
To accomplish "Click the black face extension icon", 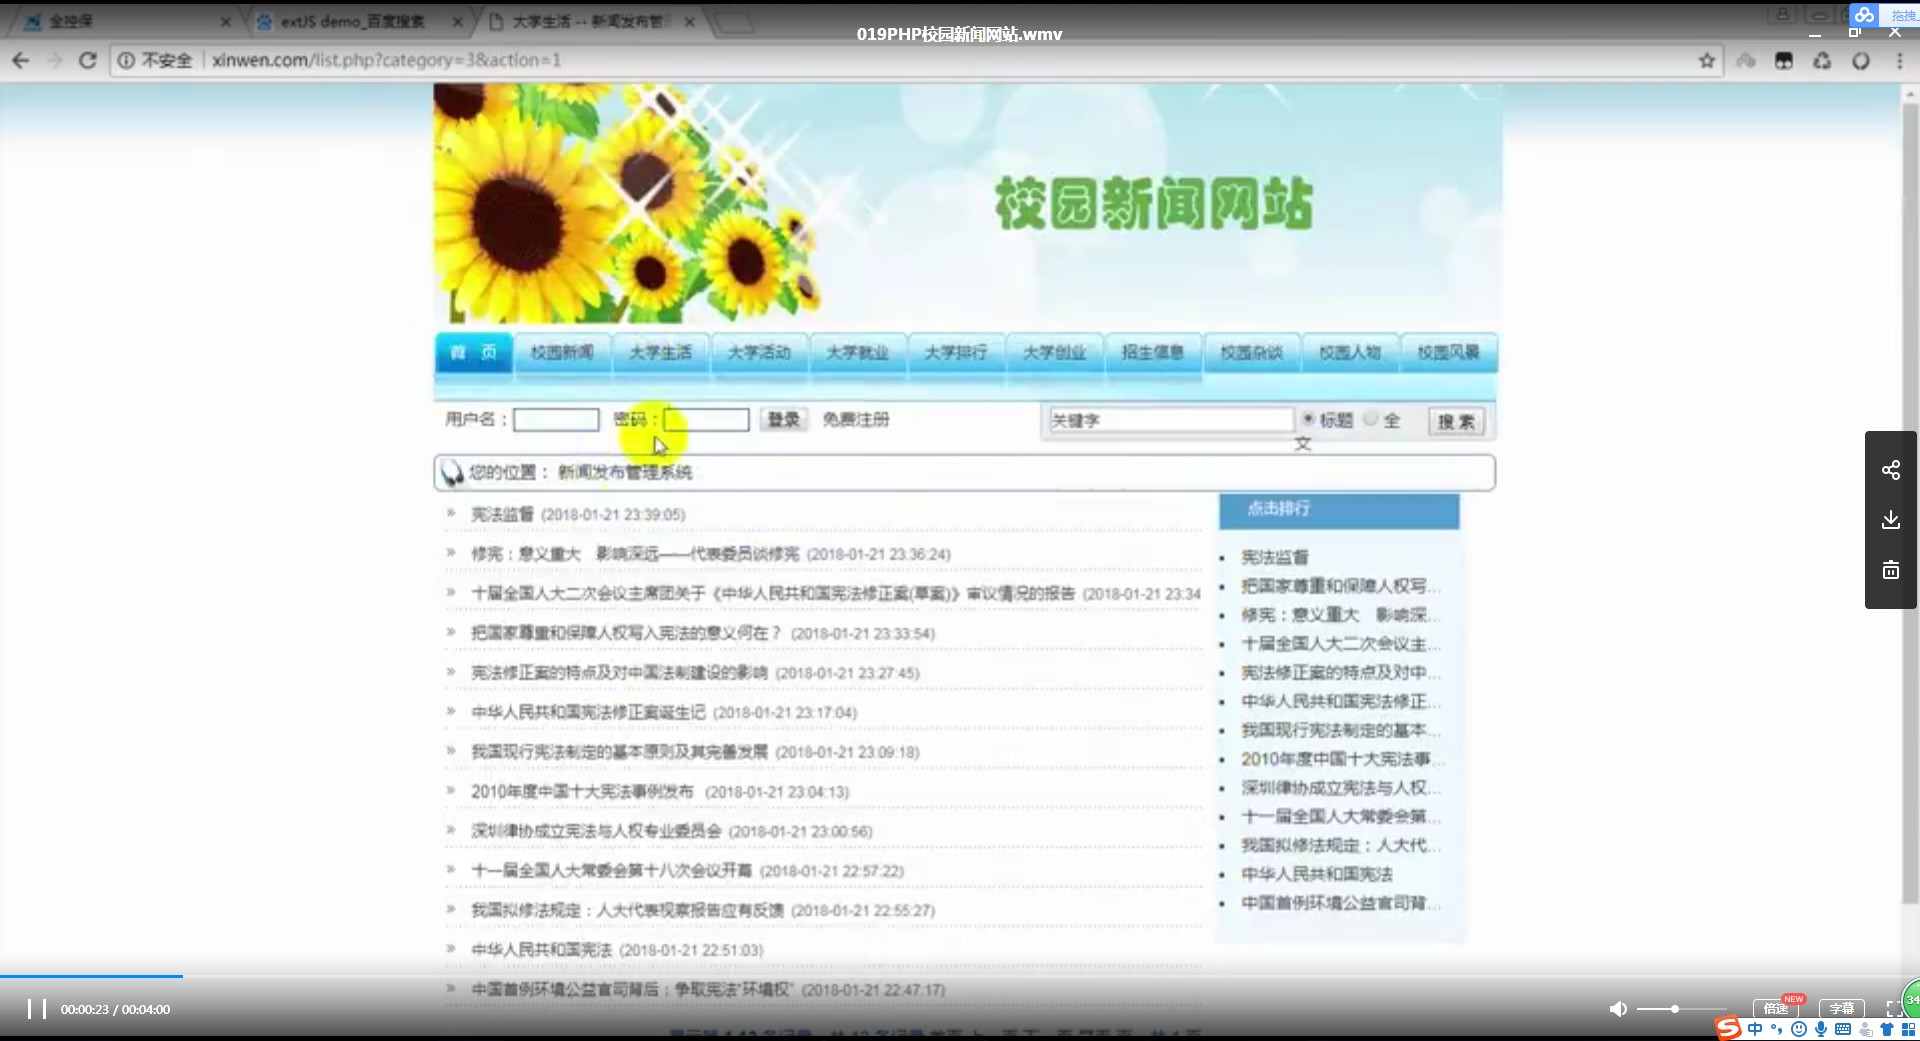I will point(1784,61).
